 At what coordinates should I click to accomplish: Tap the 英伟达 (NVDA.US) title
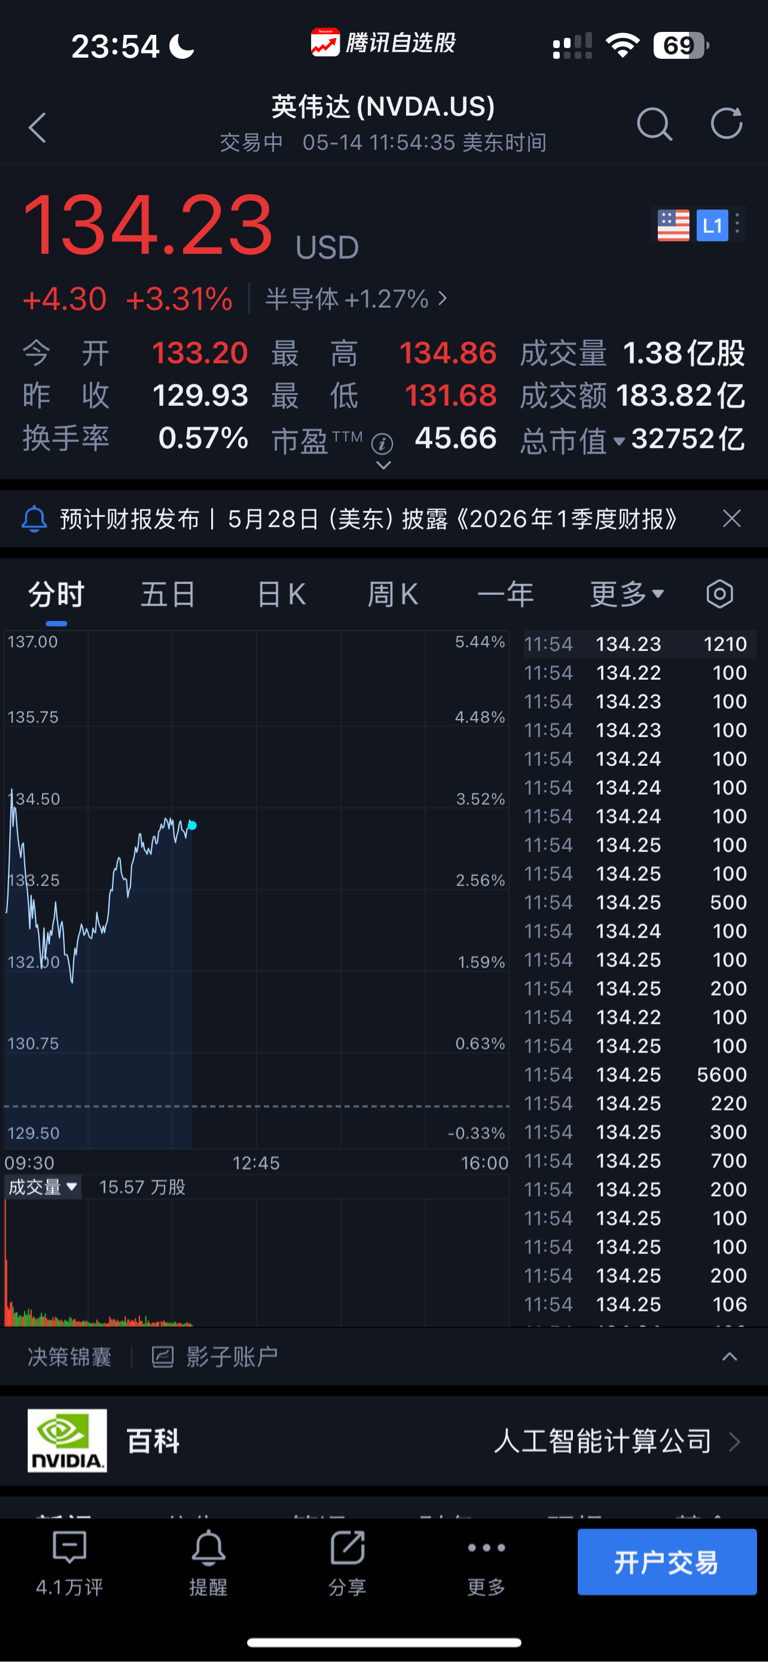pos(383,106)
